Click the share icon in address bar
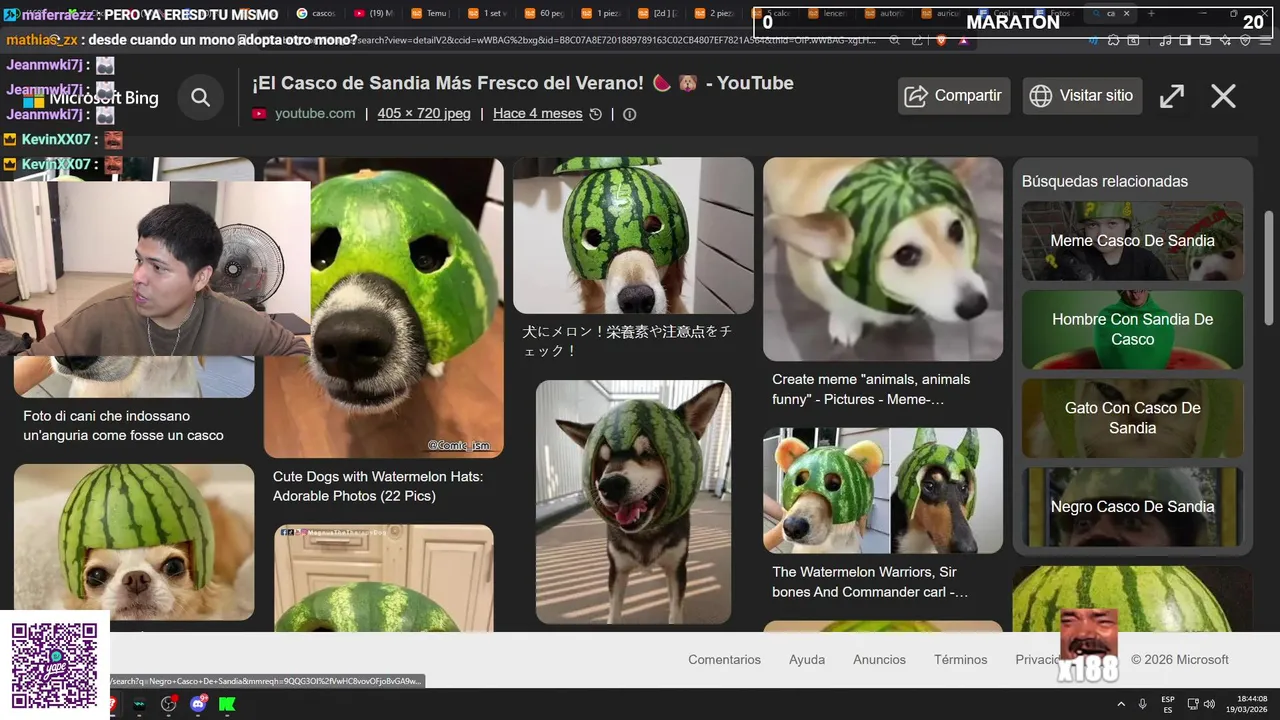This screenshot has height=720, width=1280. pyautogui.click(x=915, y=40)
